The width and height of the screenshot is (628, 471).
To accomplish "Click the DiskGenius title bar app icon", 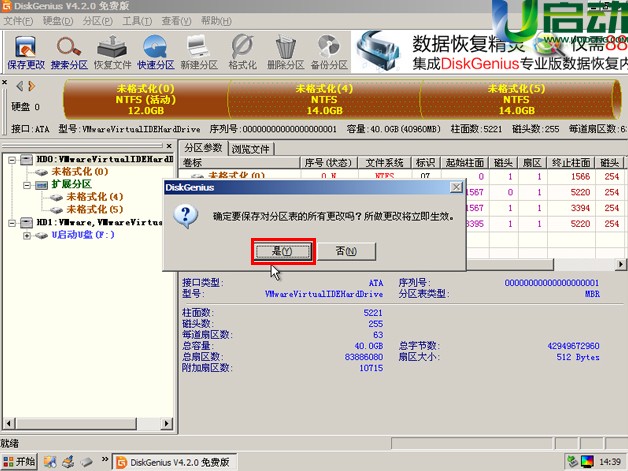I will coord(6,6).
